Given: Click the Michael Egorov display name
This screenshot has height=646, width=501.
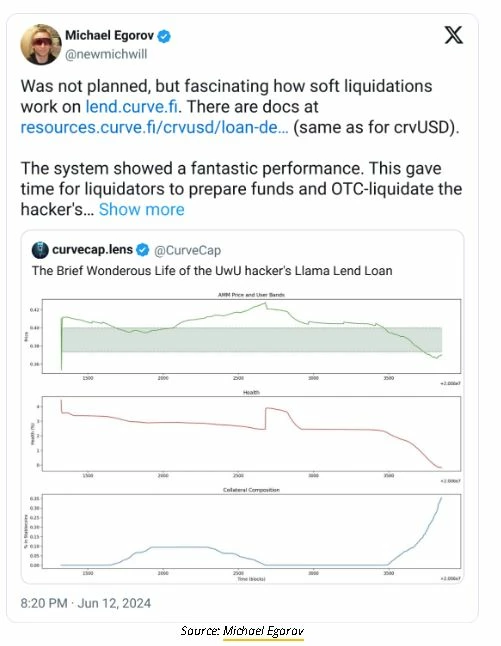Looking at the screenshot, I should pos(109,35).
